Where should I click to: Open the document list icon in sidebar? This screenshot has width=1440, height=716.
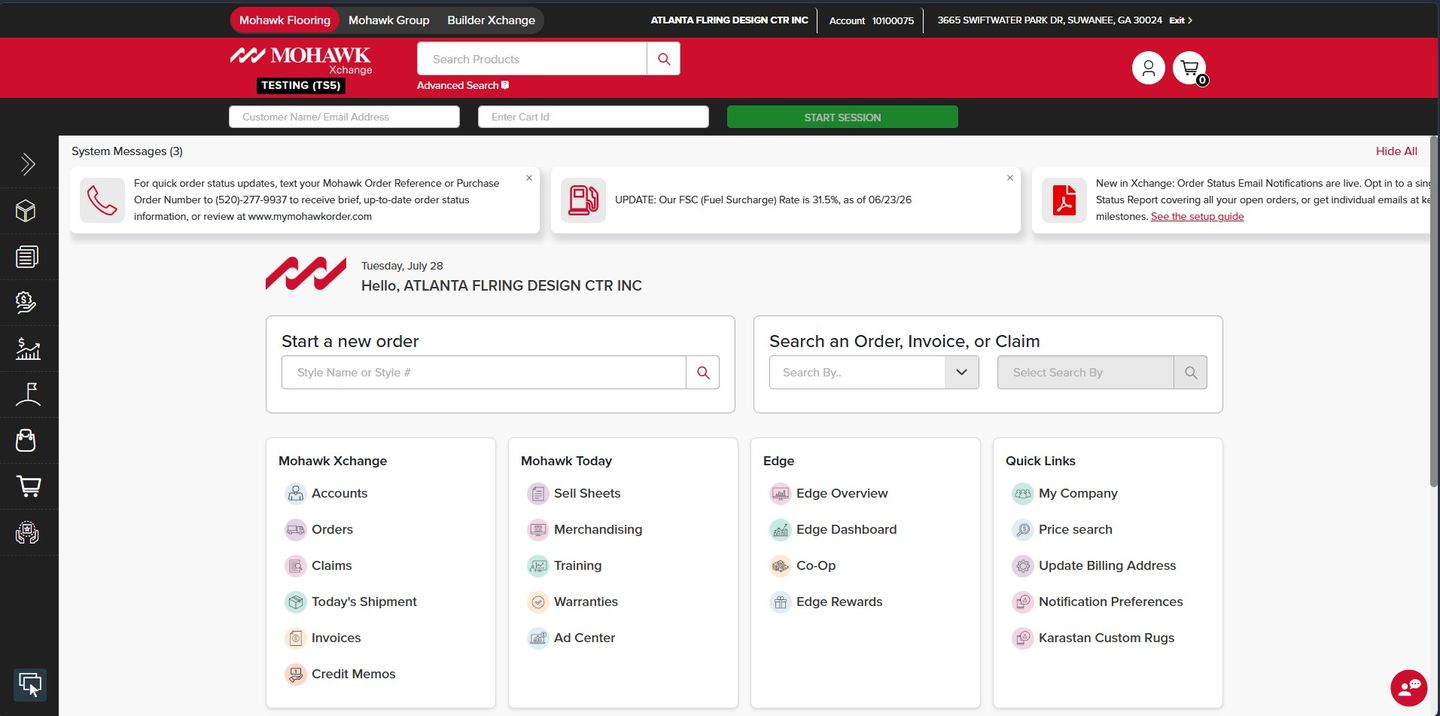[27, 257]
